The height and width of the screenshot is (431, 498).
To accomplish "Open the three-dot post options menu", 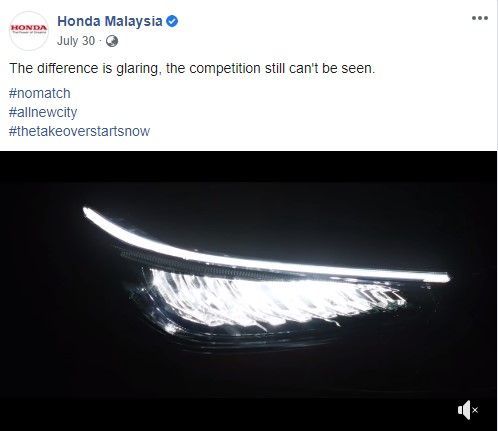I will tap(480, 18).
